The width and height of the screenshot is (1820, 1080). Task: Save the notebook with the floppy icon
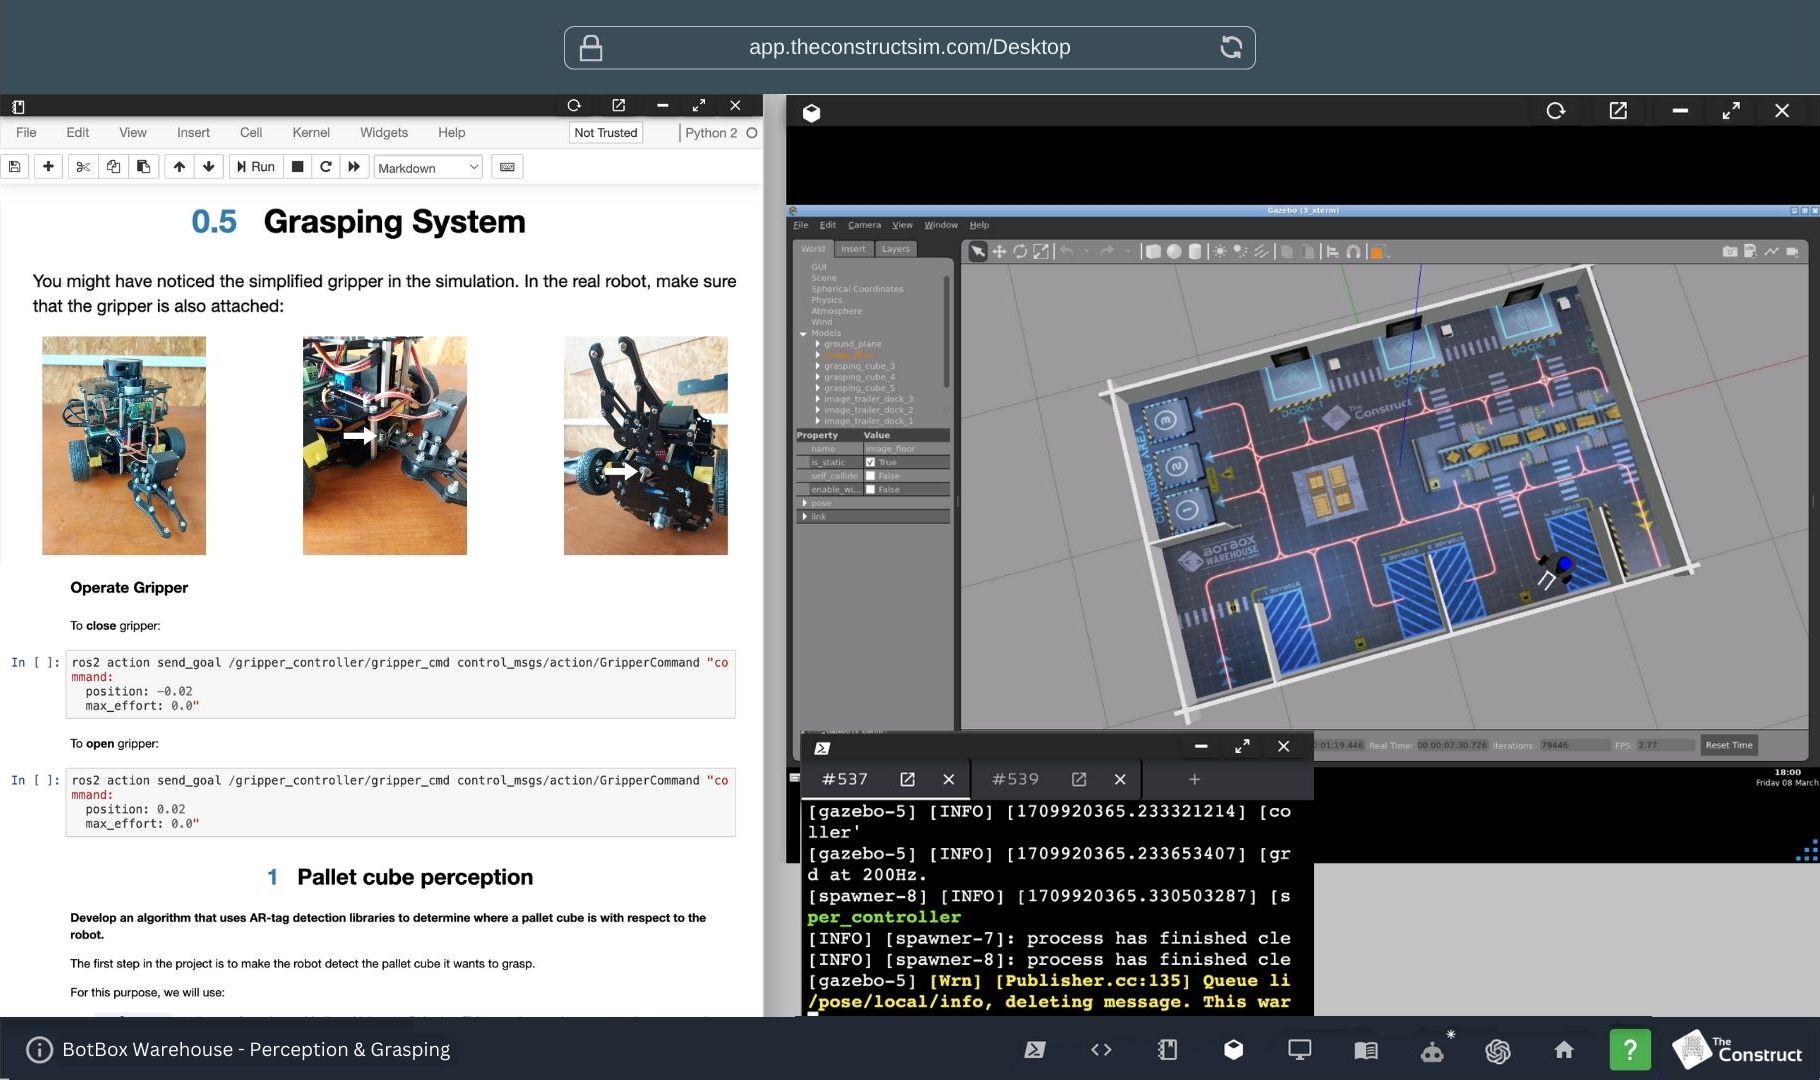tap(15, 167)
